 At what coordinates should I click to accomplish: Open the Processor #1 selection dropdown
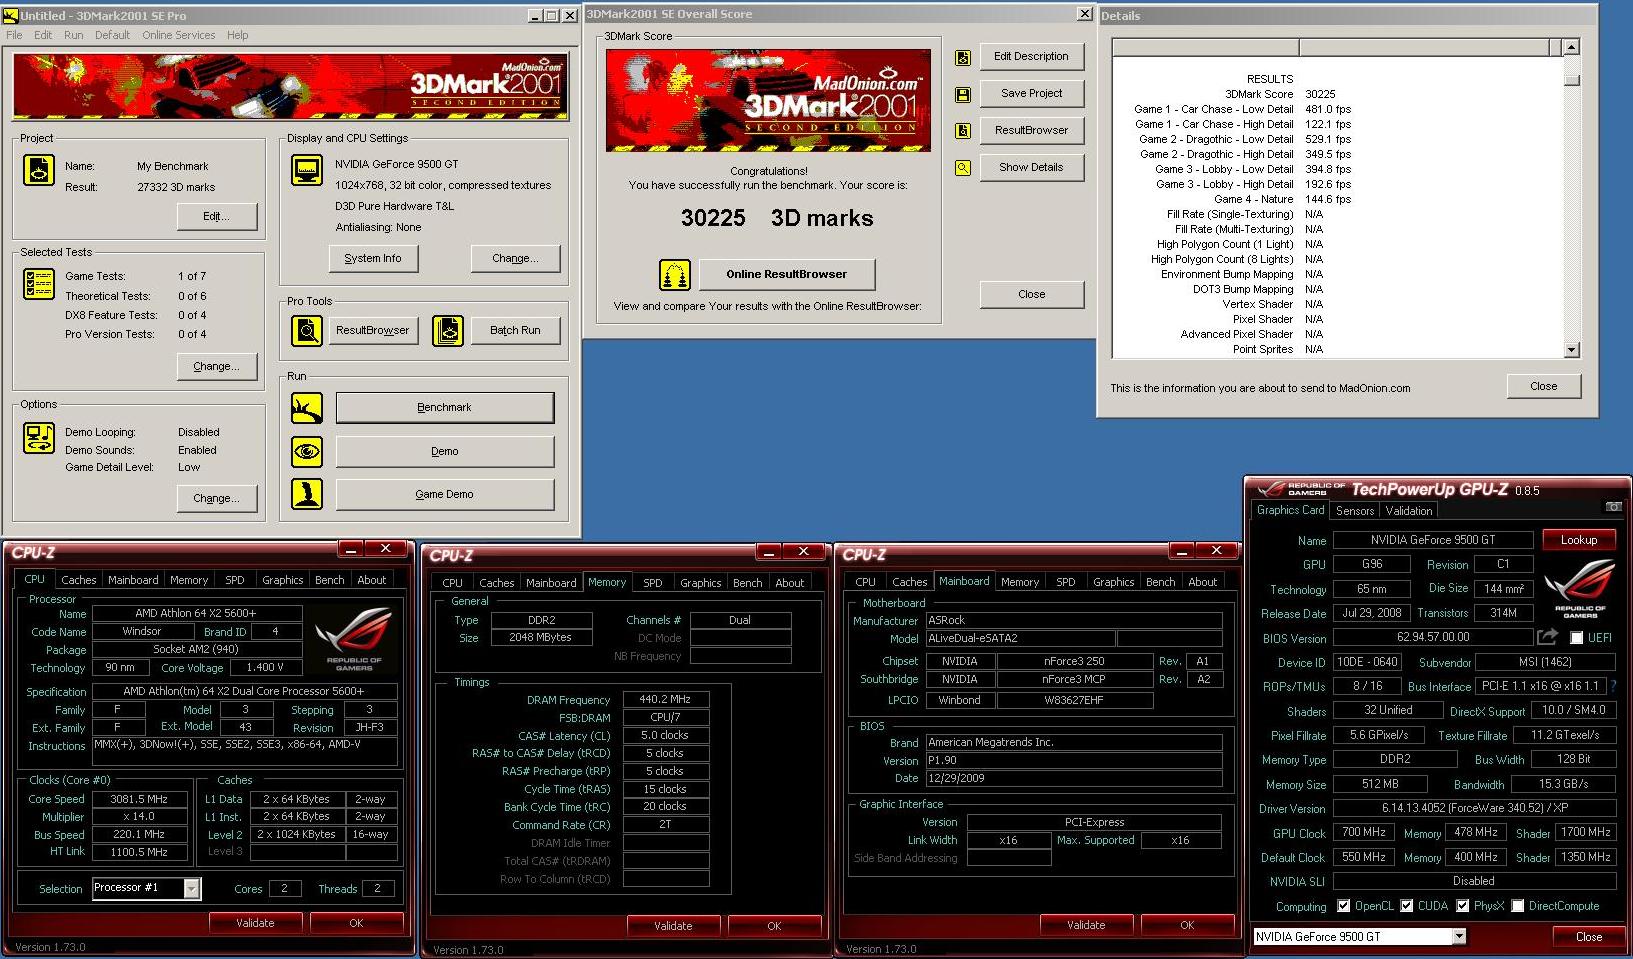(x=191, y=888)
